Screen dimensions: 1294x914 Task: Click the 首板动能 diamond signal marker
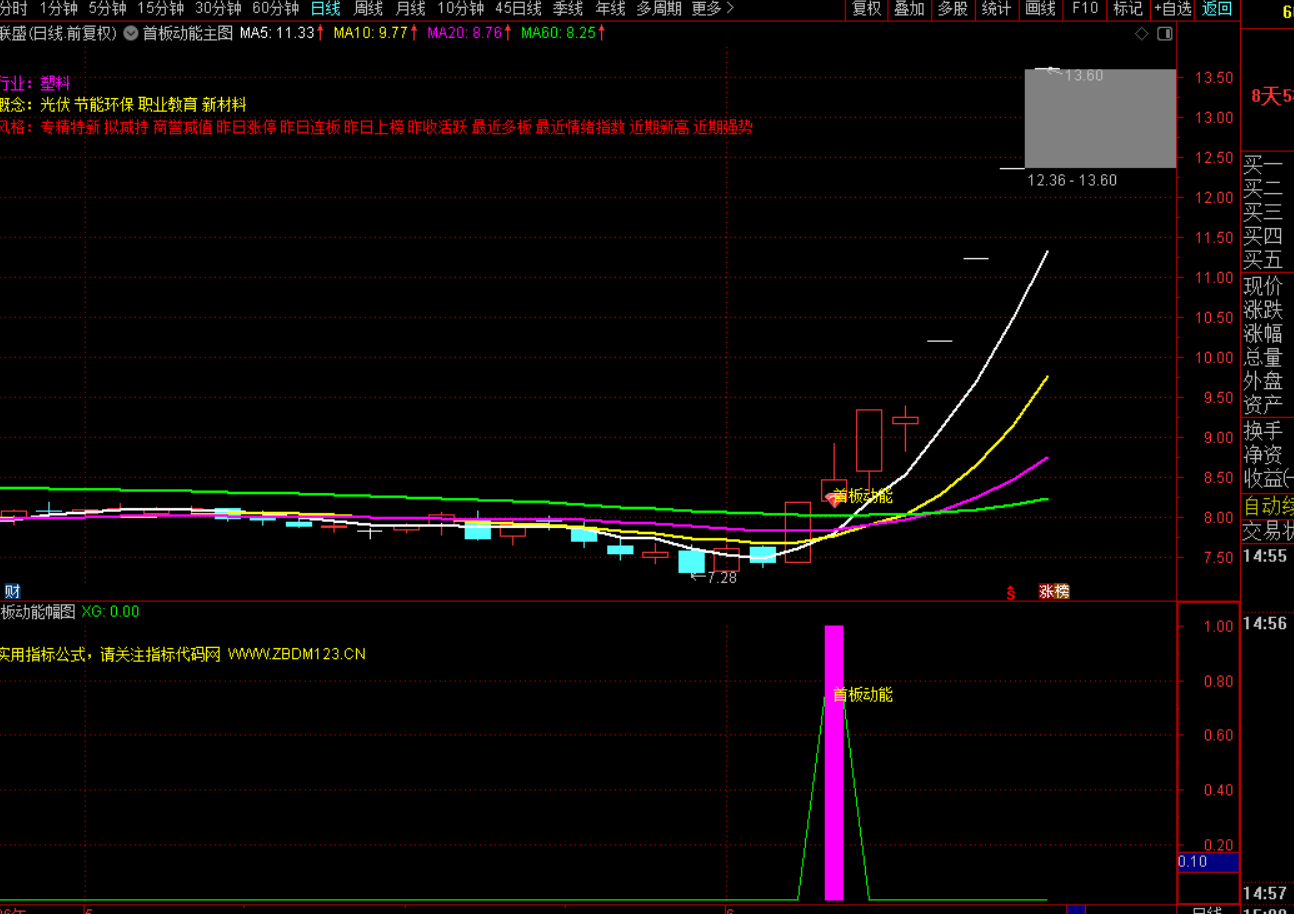coord(832,498)
